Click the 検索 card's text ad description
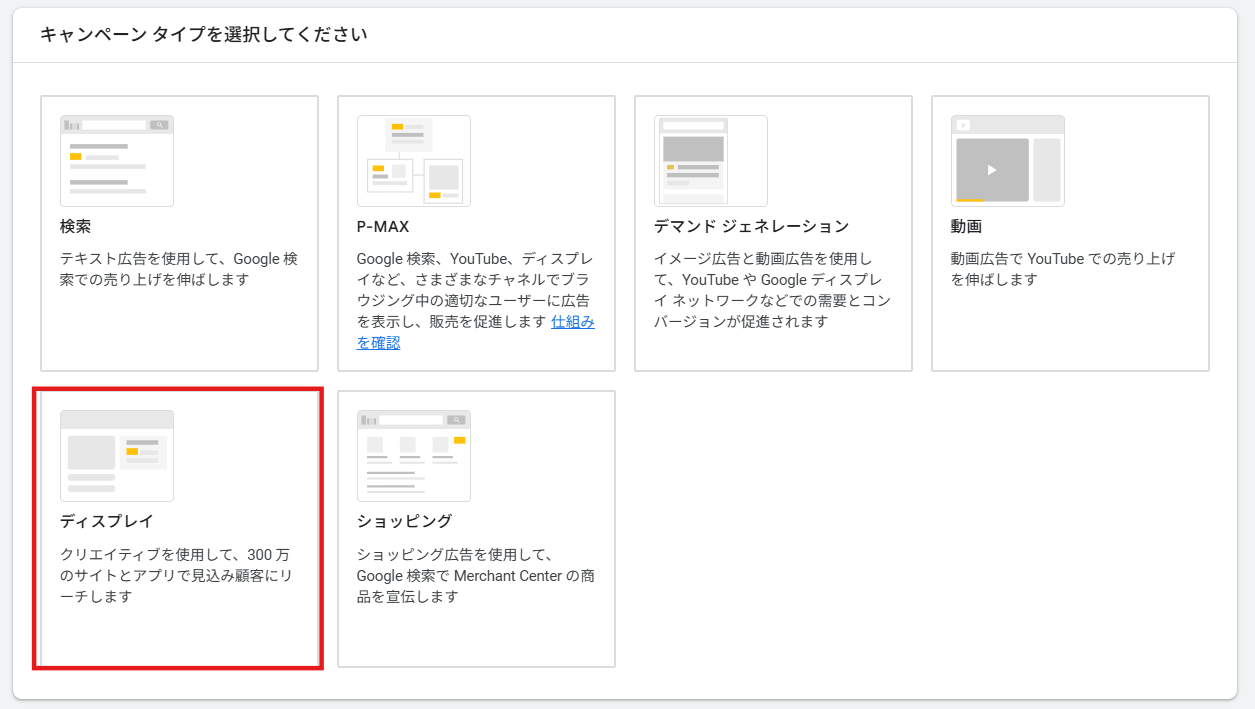 click(x=178, y=269)
